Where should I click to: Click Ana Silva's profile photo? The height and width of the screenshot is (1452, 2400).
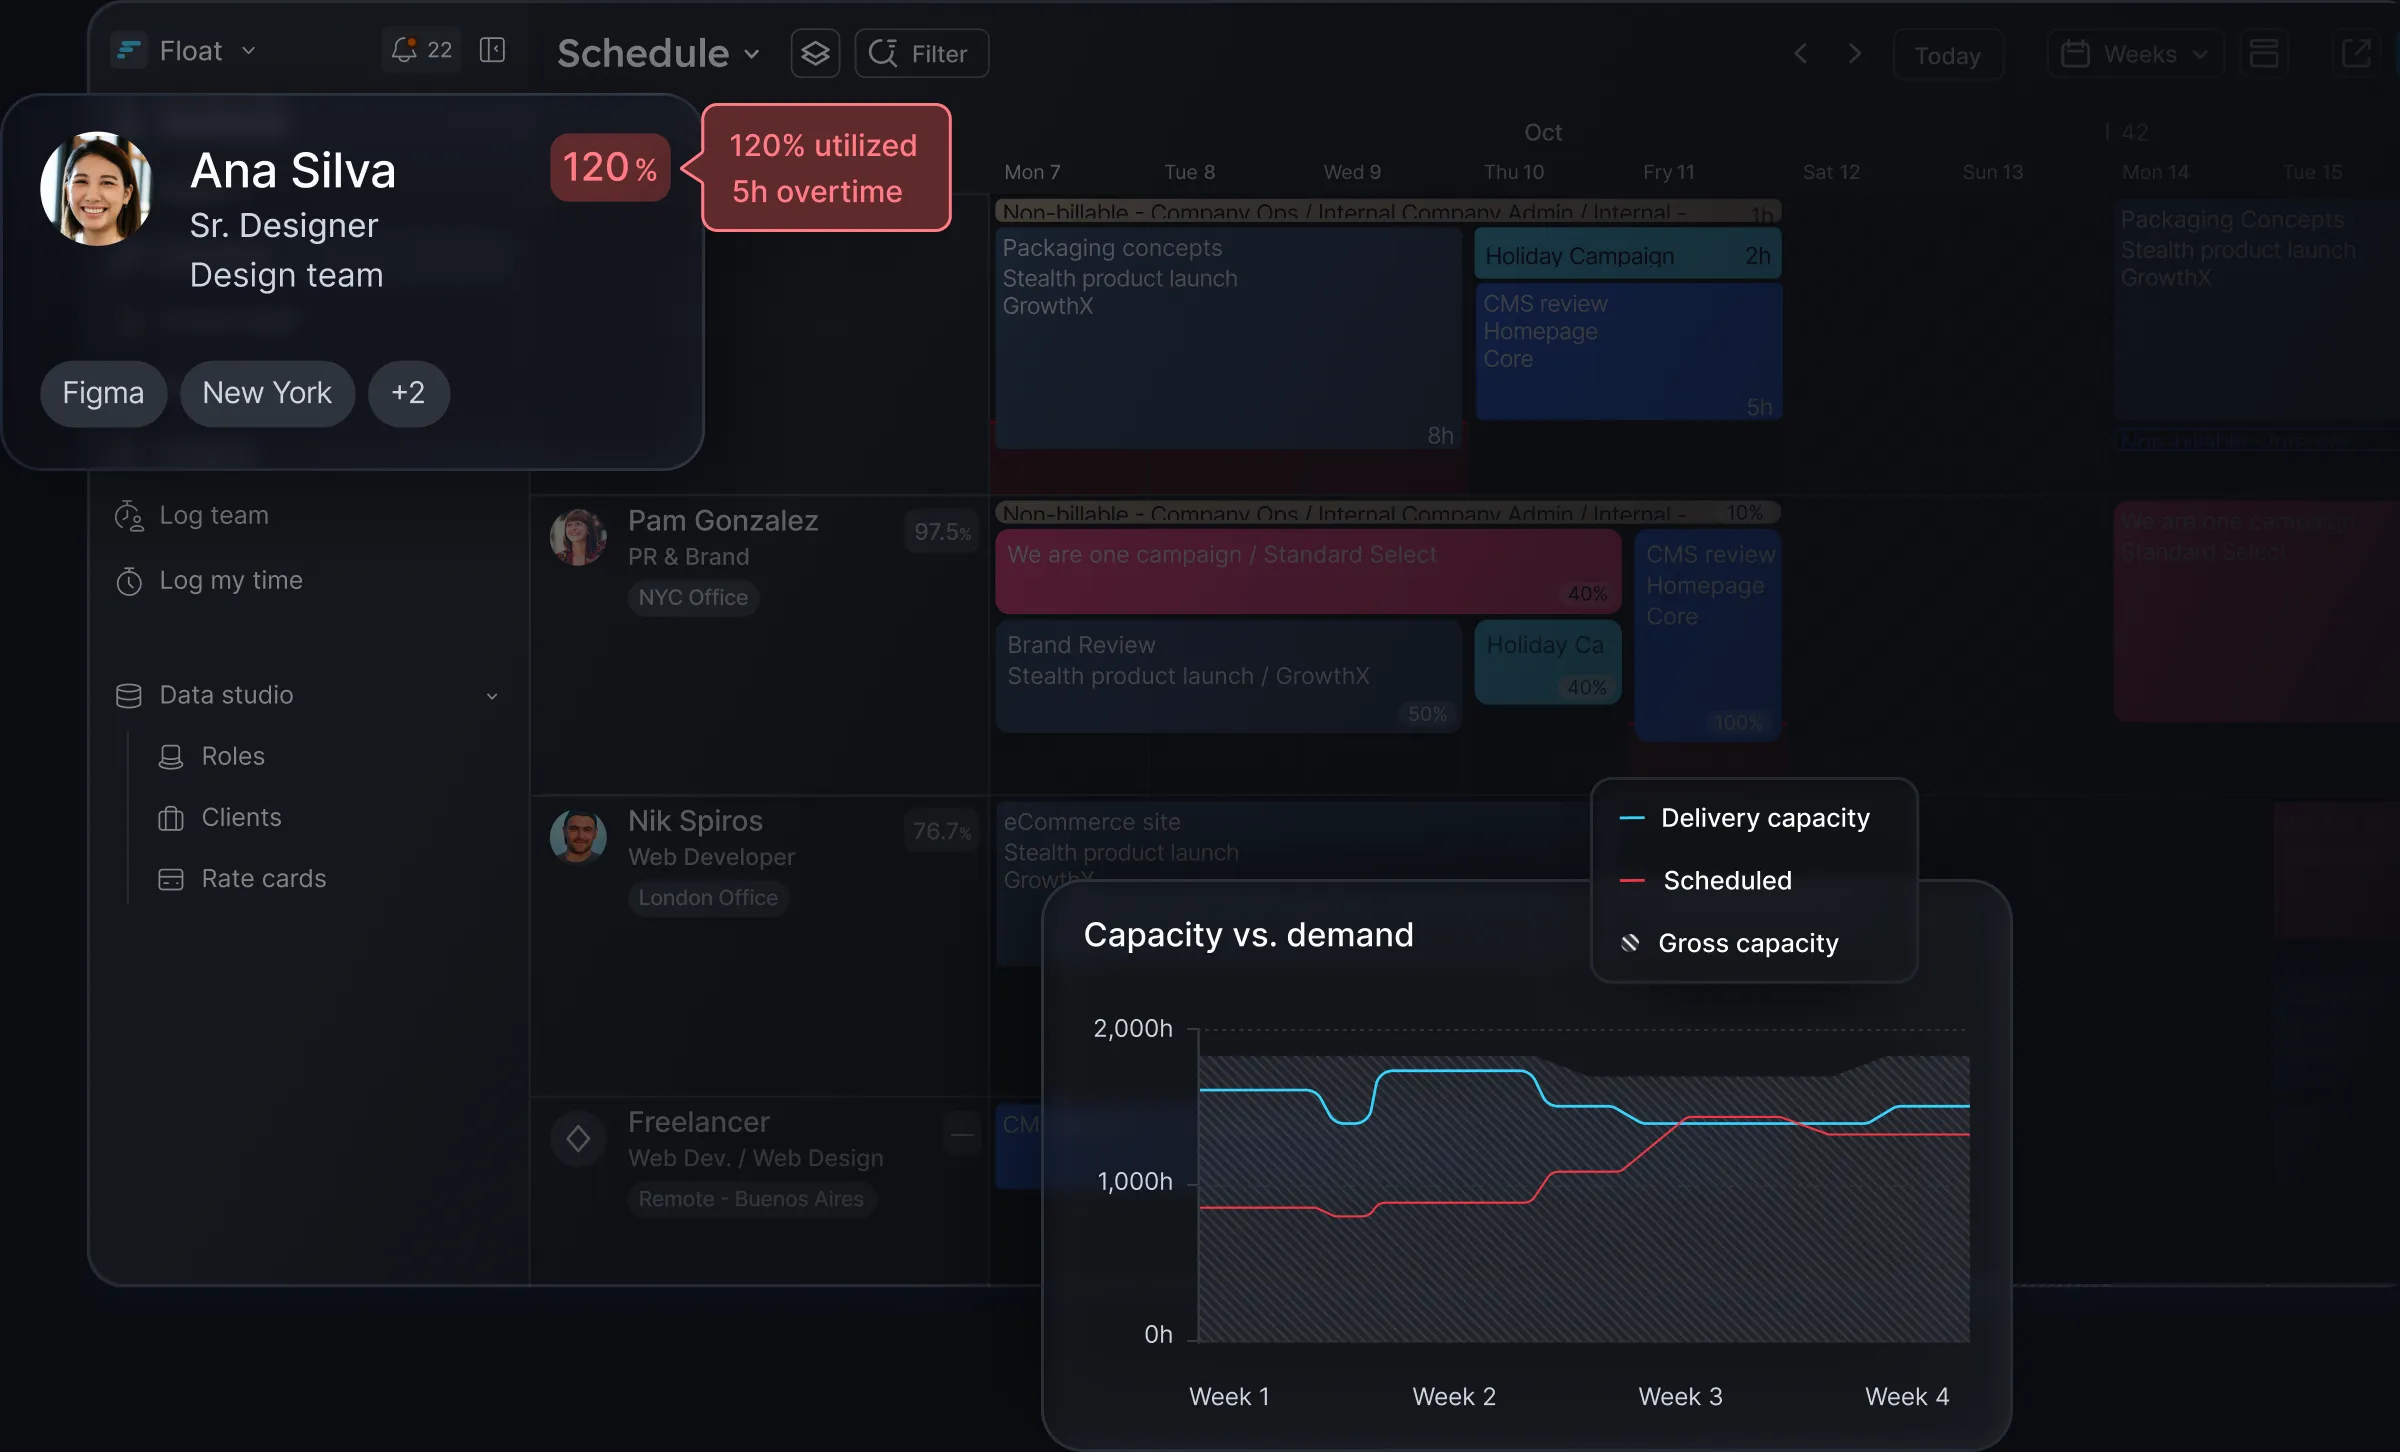point(96,189)
